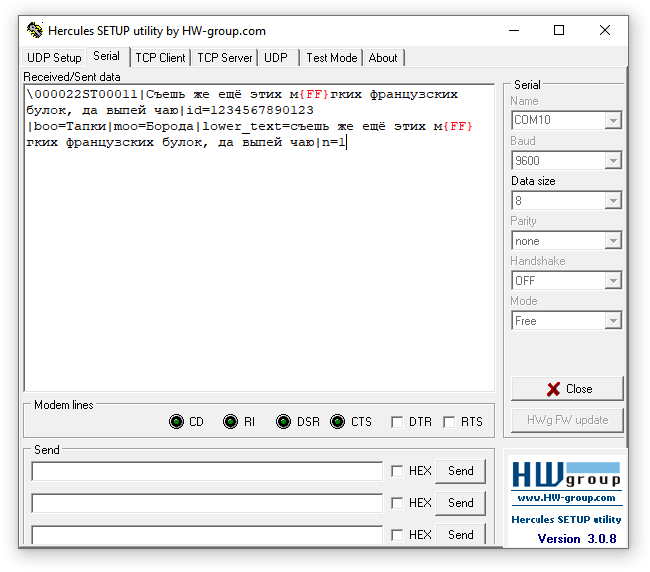Open the Handshake OFF dropdown
The width and height of the screenshot is (650, 572).
(x=613, y=281)
